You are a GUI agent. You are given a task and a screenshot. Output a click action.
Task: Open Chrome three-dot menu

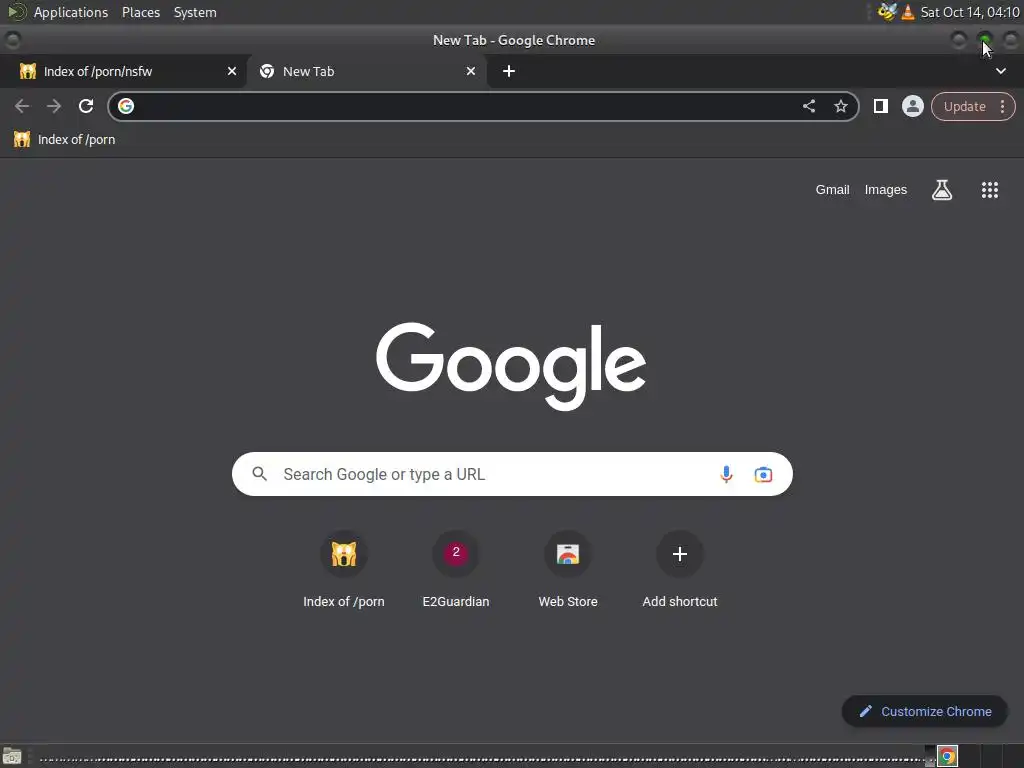pos(1002,106)
